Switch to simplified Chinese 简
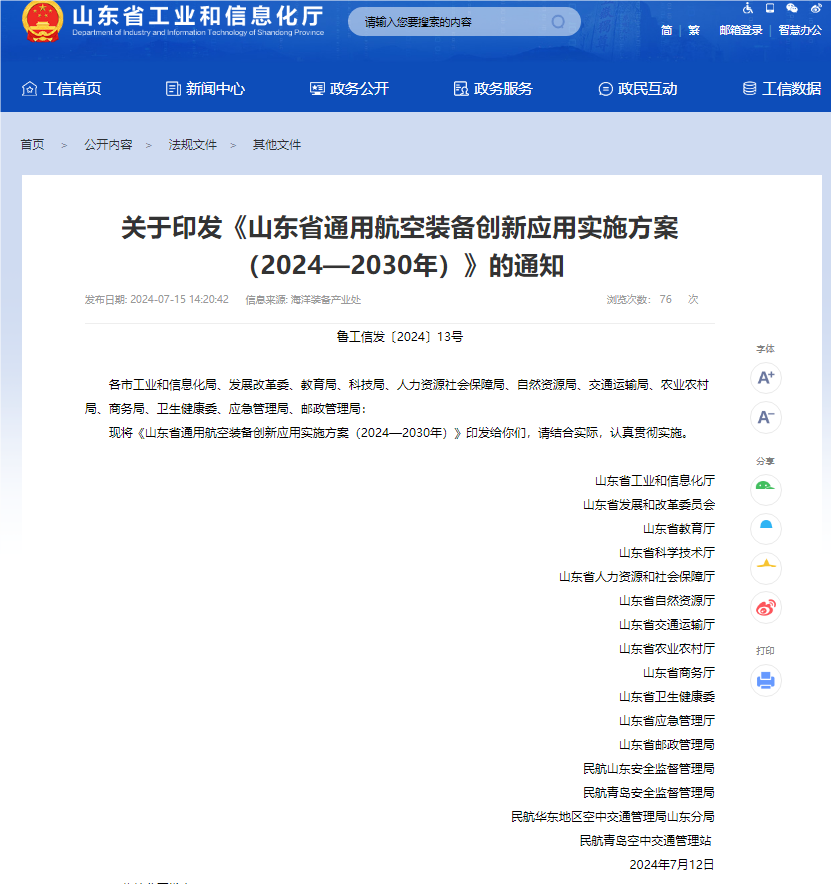This screenshot has width=831, height=884. pyautogui.click(x=666, y=30)
